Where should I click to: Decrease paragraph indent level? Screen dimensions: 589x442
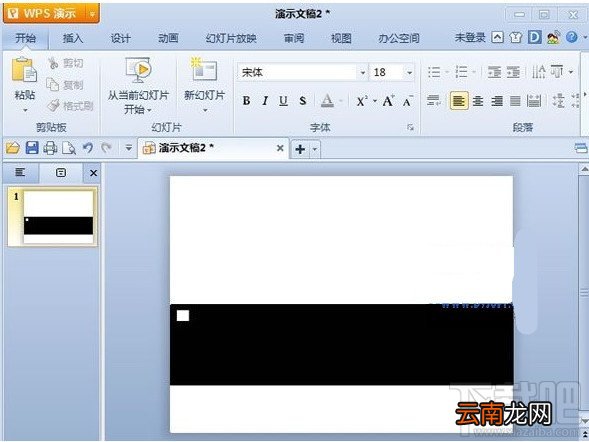(x=494, y=72)
